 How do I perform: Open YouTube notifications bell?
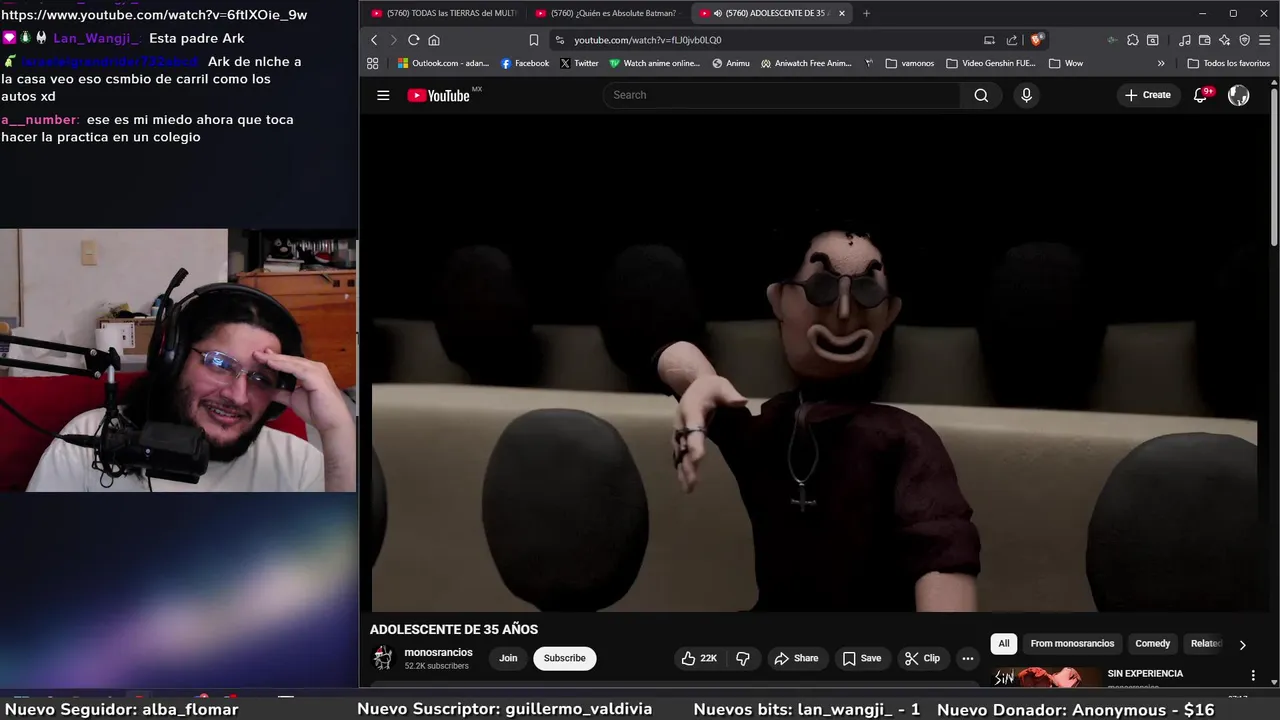point(1201,95)
